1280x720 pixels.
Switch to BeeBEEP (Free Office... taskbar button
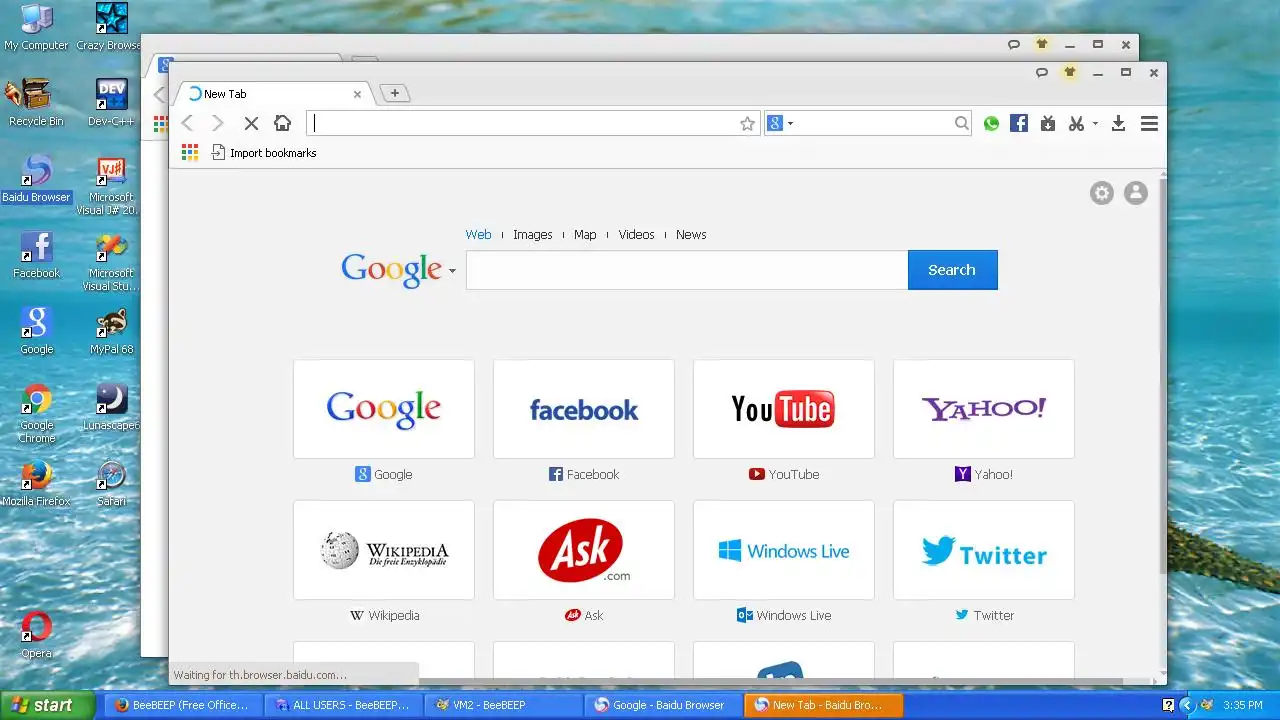(182, 705)
